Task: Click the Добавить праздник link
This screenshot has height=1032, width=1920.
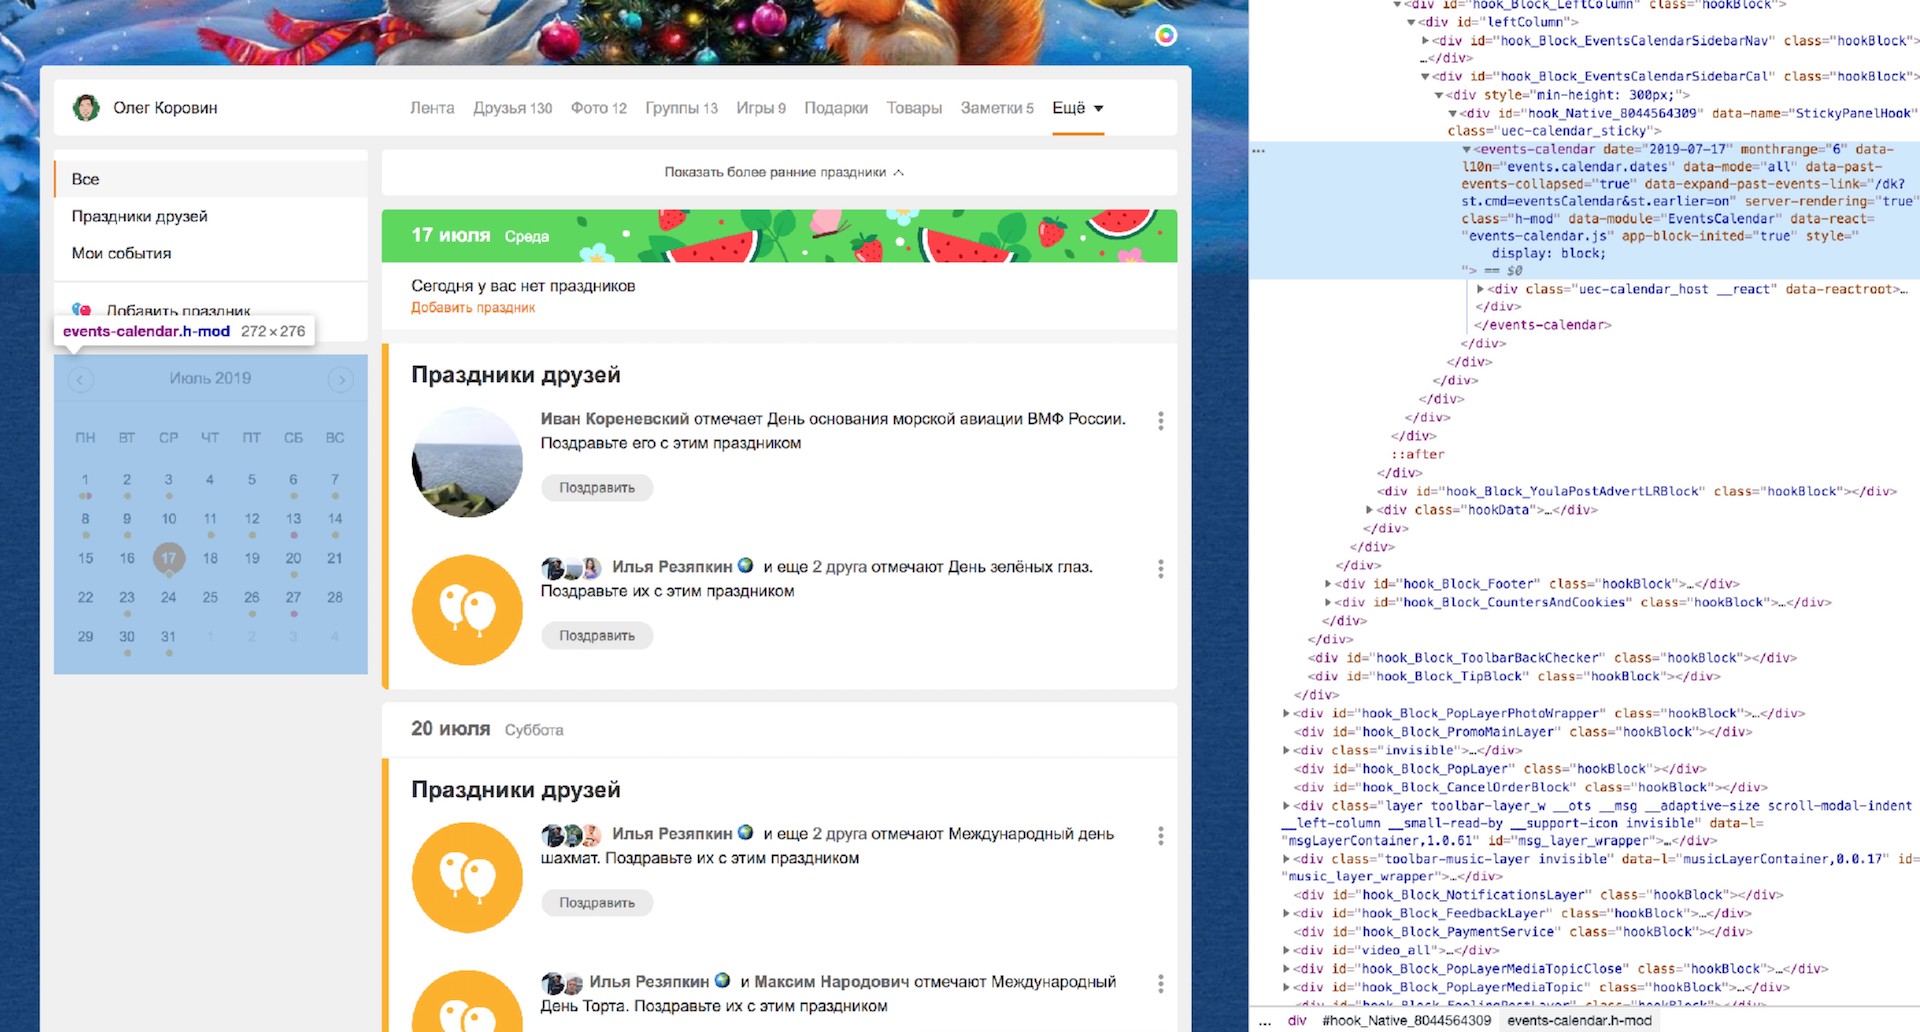Action: (x=473, y=307)
